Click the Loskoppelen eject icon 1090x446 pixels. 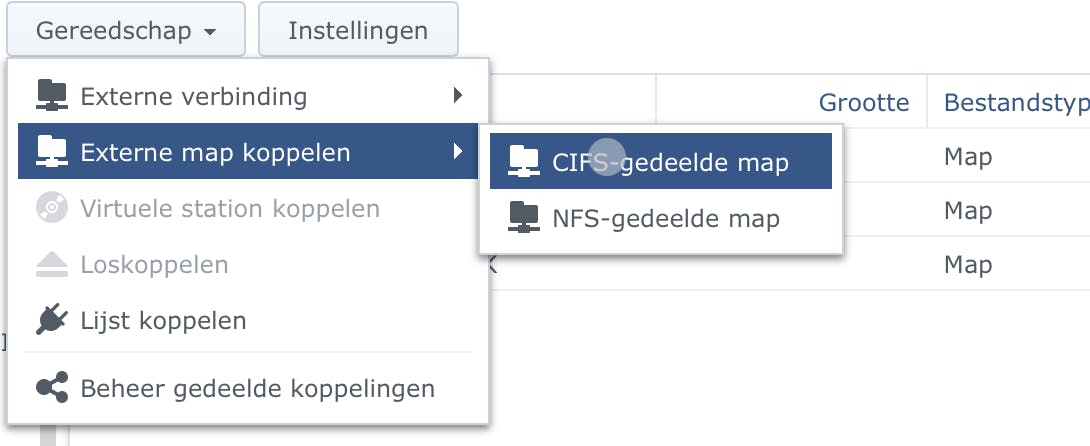52,265
